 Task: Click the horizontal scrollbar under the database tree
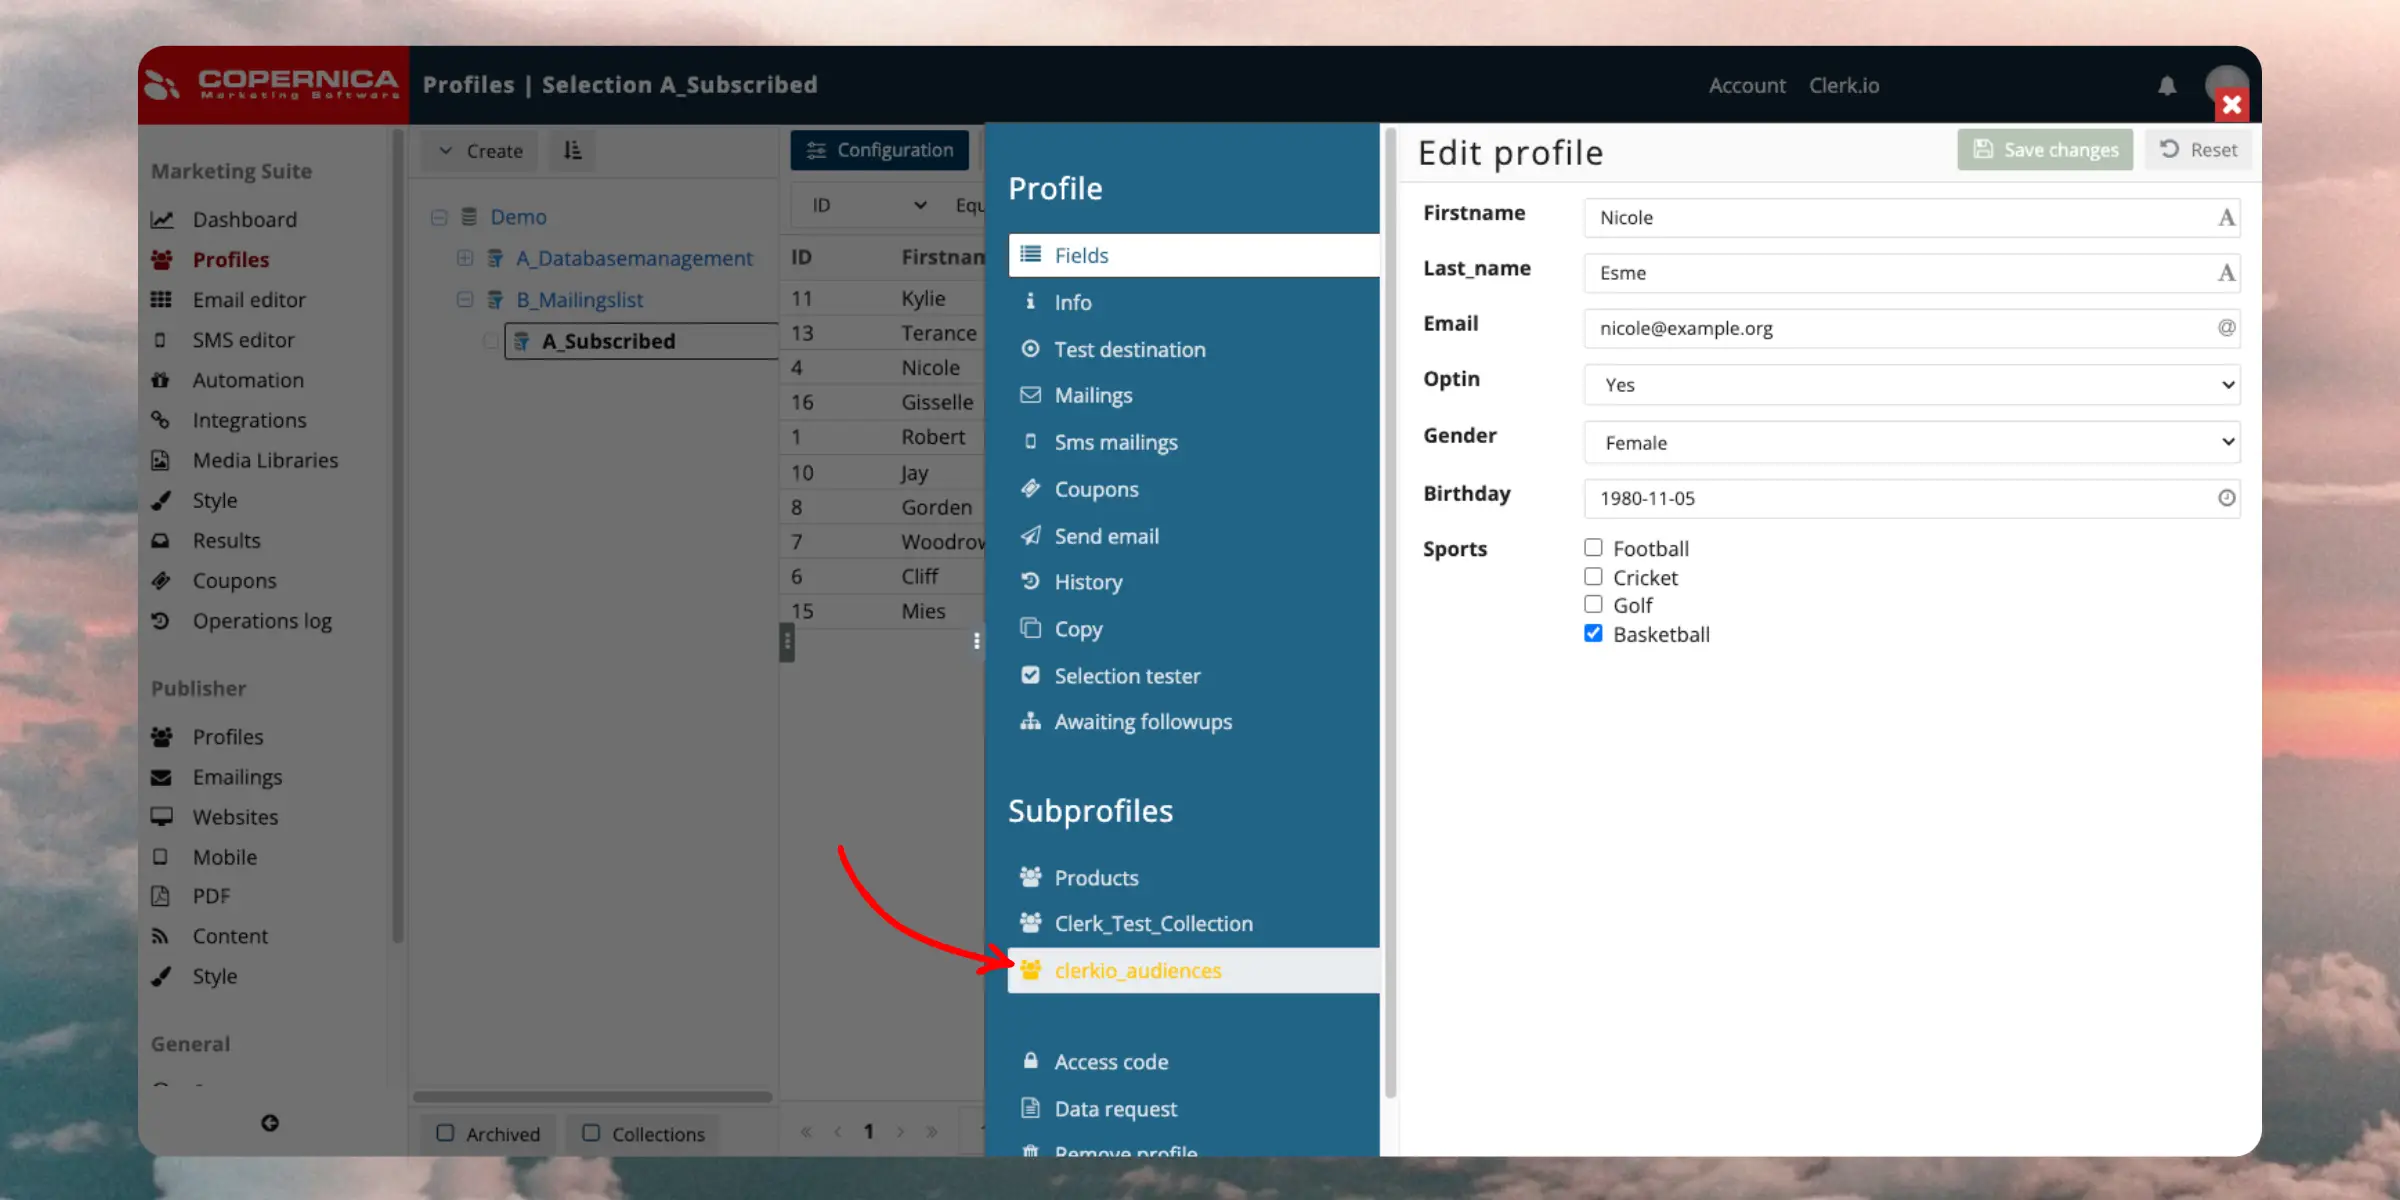coord(592,1097)
